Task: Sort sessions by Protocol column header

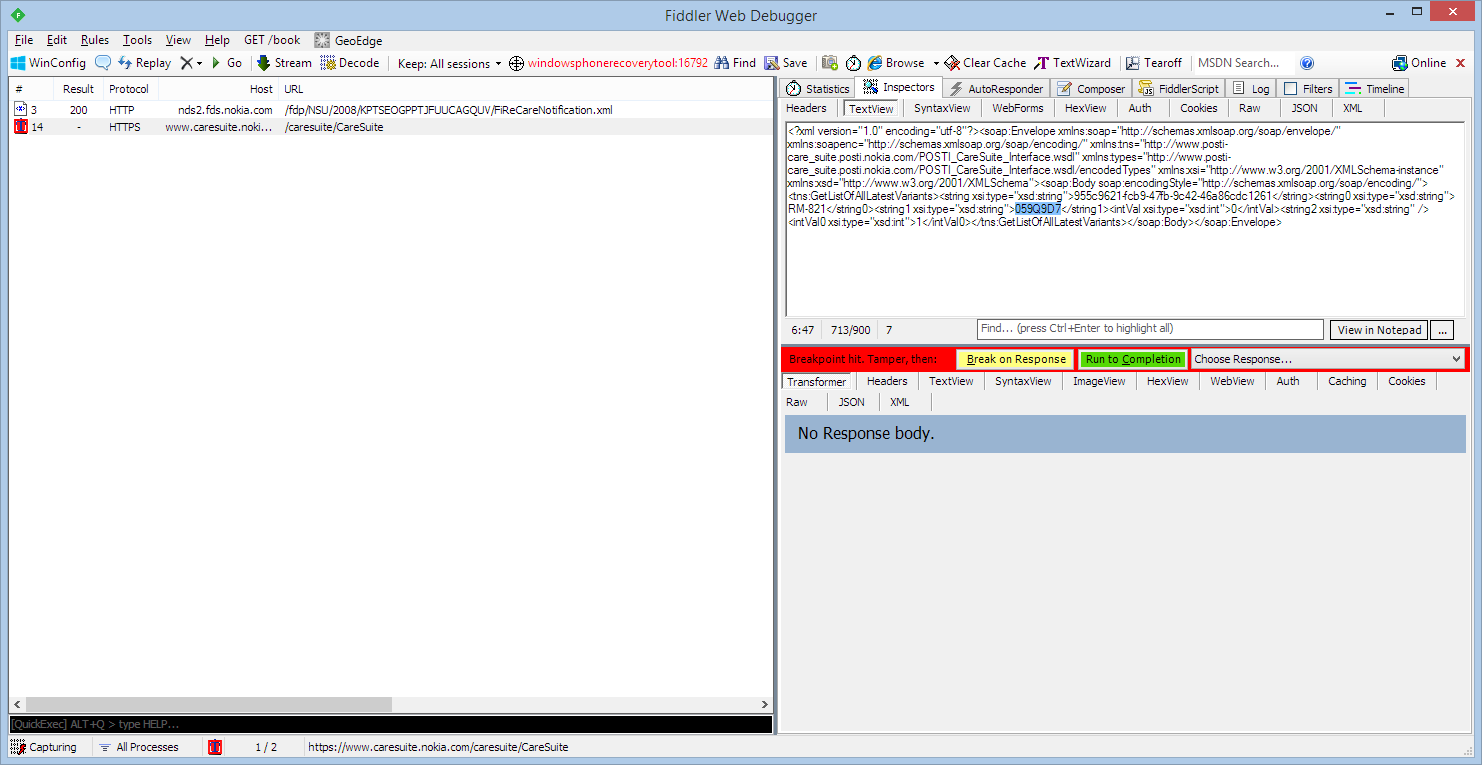Action: point(129,89)
